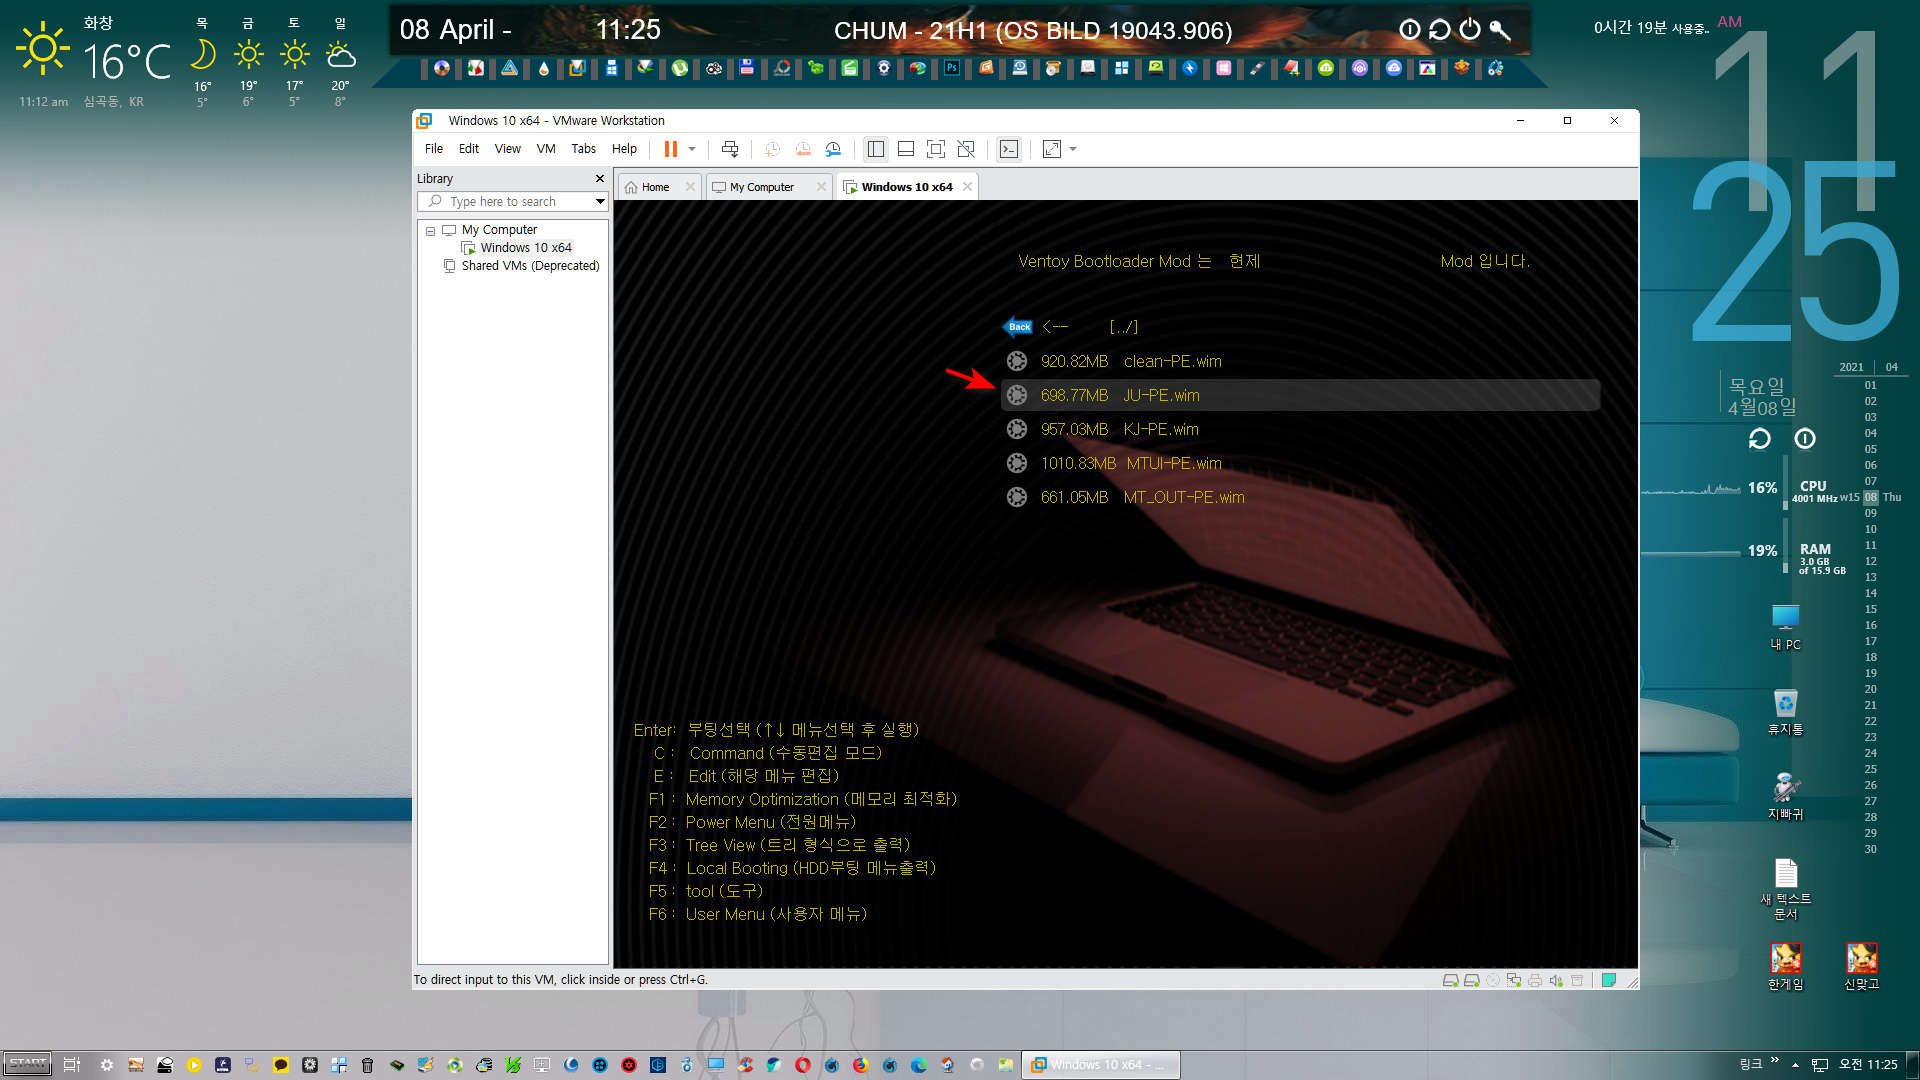
Task: Open 새 텍스트 문서 desktop file
Action: coord(1785,888)
